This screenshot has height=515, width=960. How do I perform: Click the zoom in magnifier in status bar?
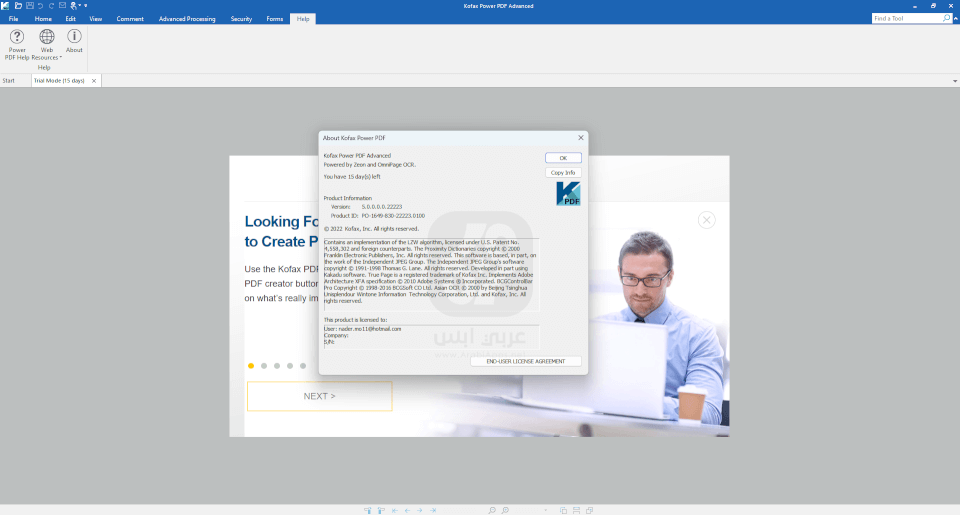coord(505,510)
